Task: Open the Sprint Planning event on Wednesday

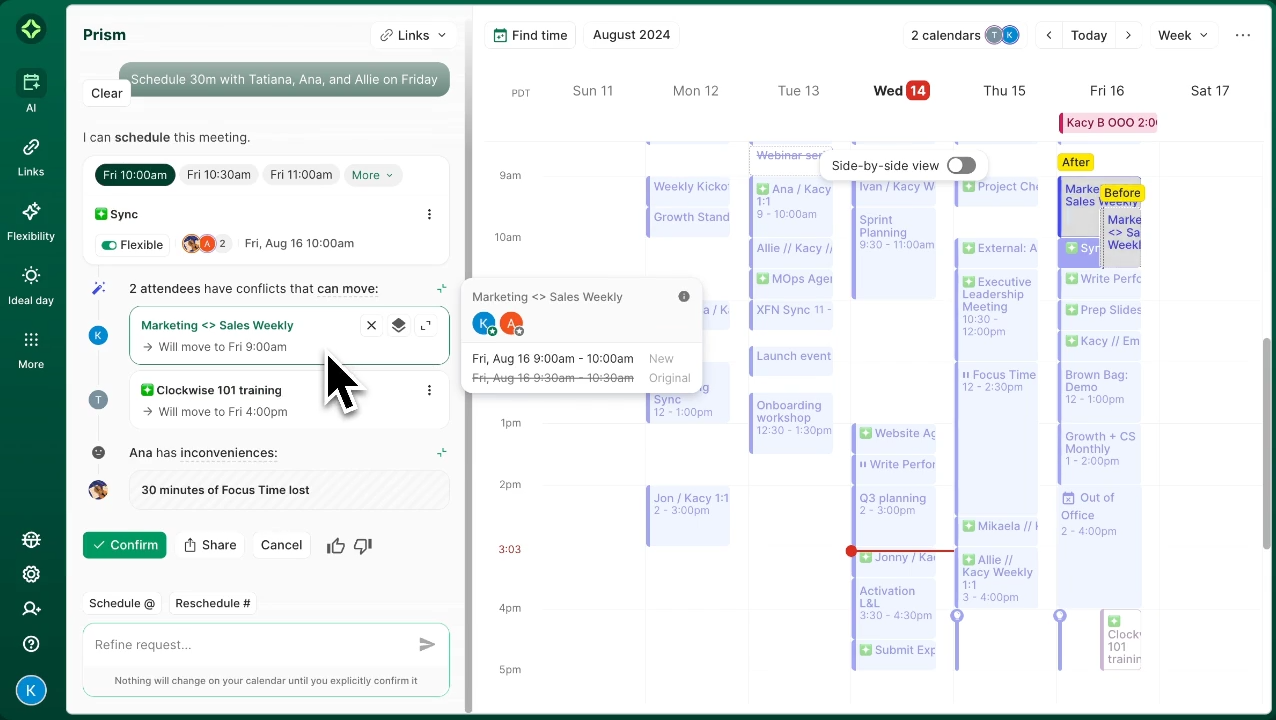Action: point(895,254)
